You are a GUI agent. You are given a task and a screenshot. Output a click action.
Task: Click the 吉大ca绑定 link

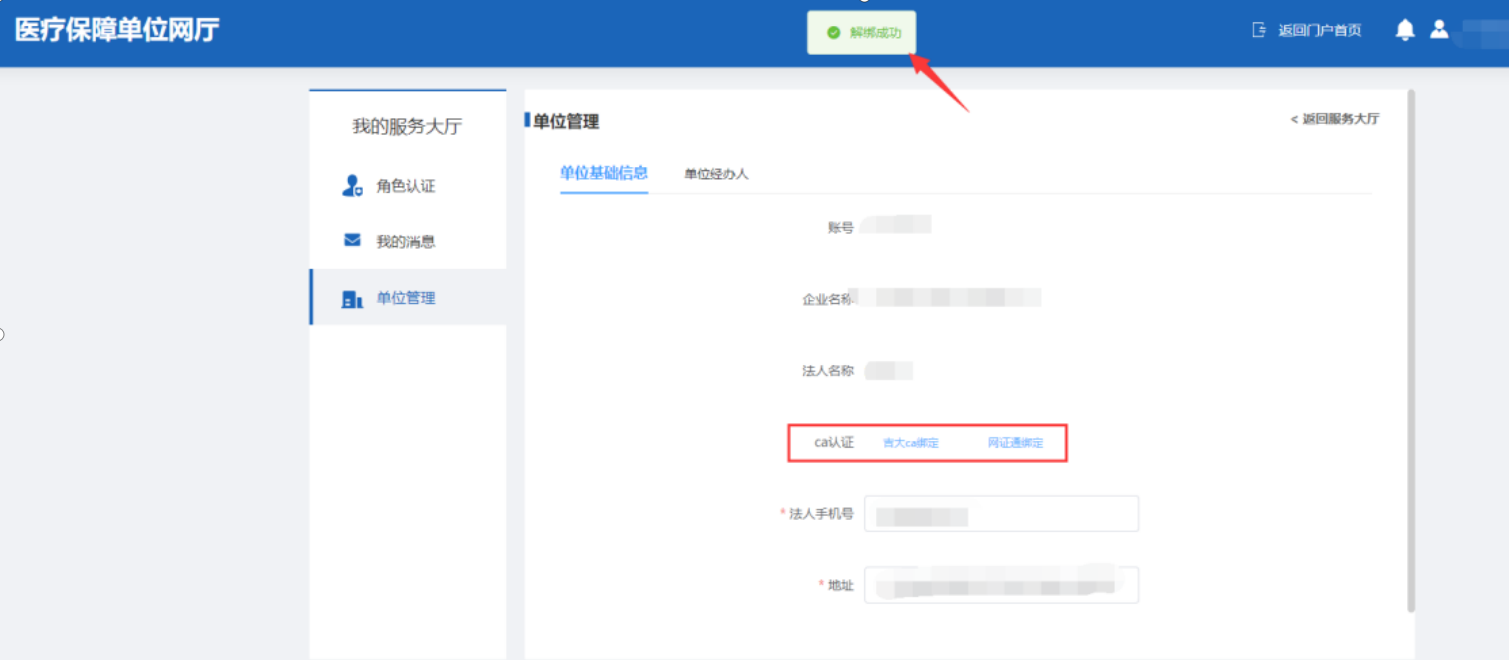910,443
